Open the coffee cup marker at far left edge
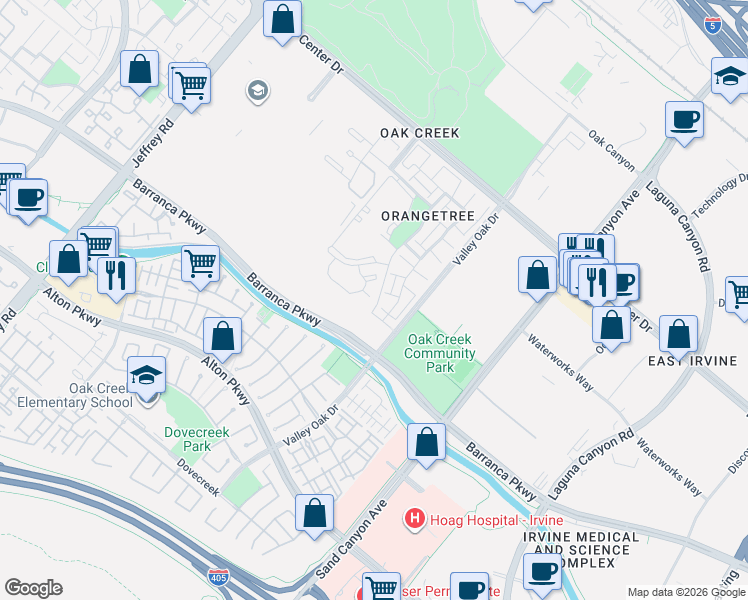 coord(28,198)
